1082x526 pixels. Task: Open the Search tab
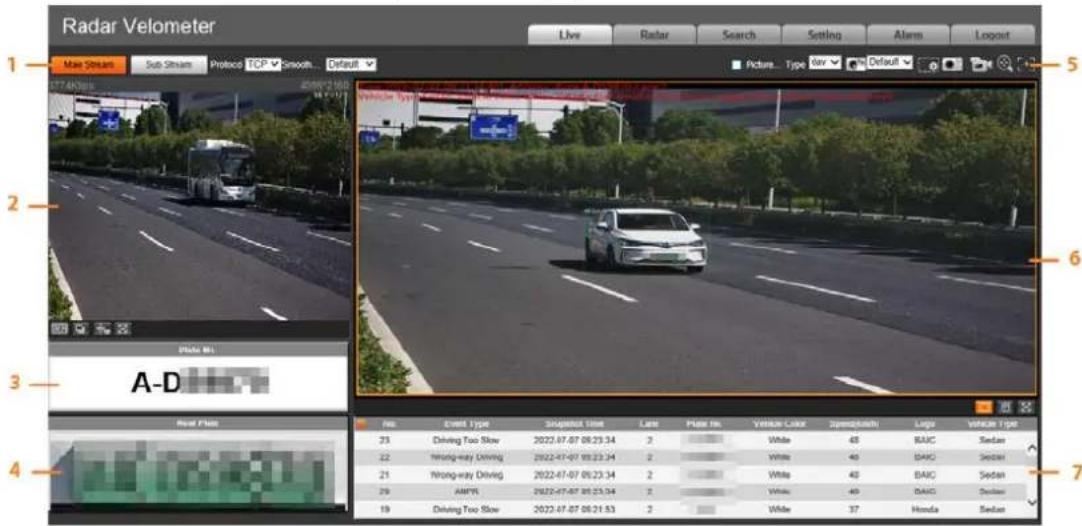738,35
